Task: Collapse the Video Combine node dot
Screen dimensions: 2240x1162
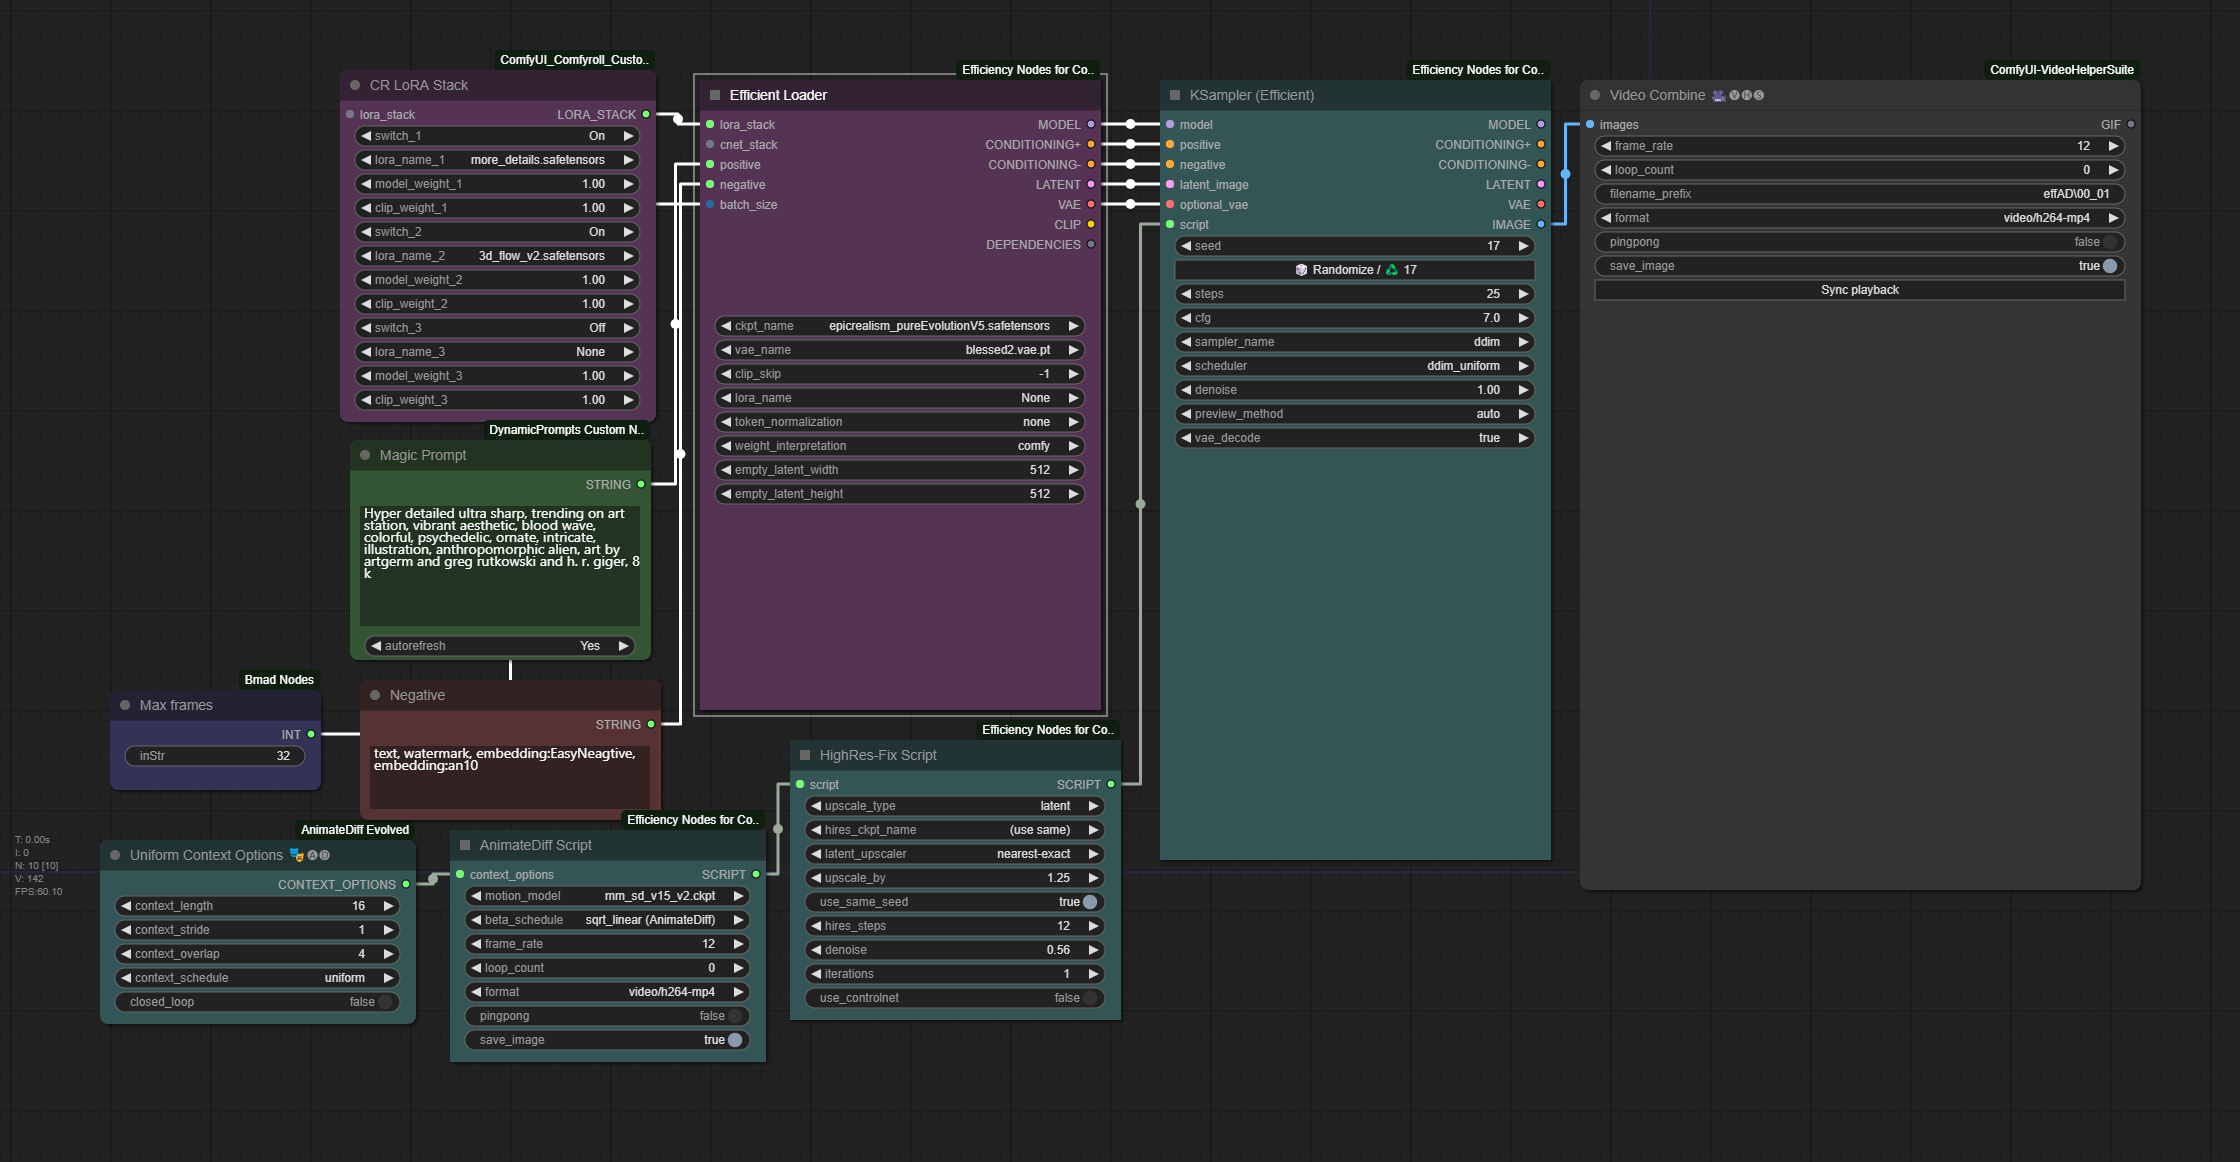Action: click(1595, 95)
